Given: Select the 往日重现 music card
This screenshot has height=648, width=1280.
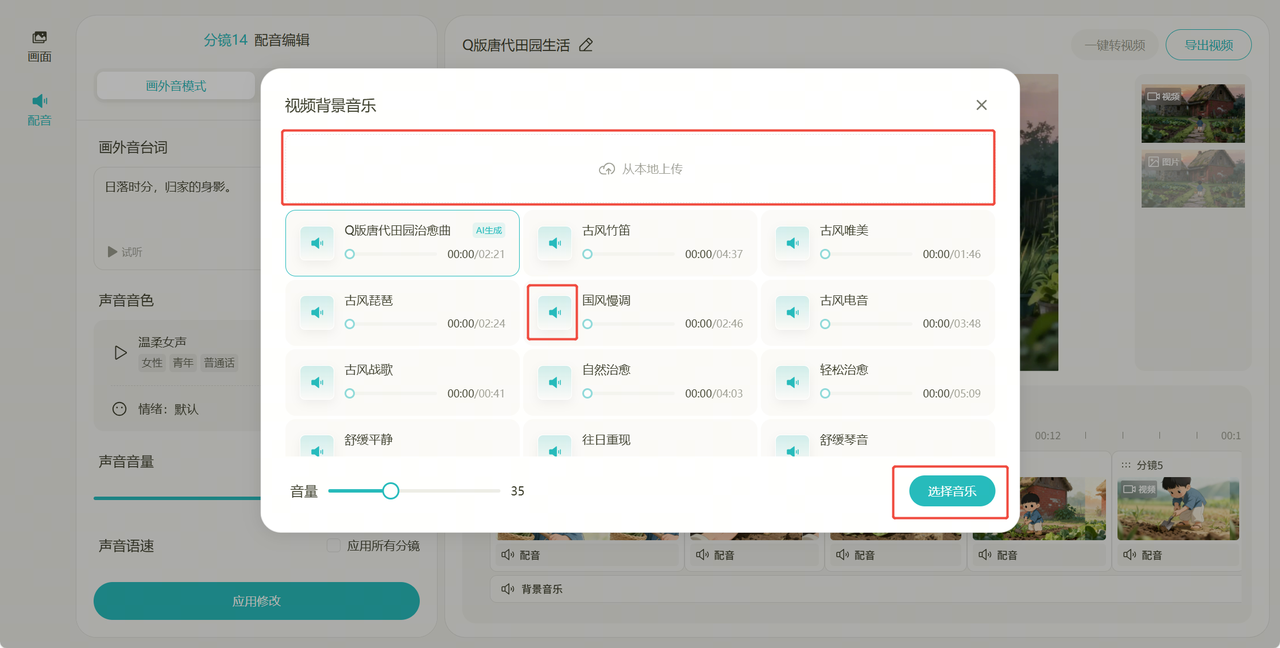Looking at the screenshot, I should point(640,439).
